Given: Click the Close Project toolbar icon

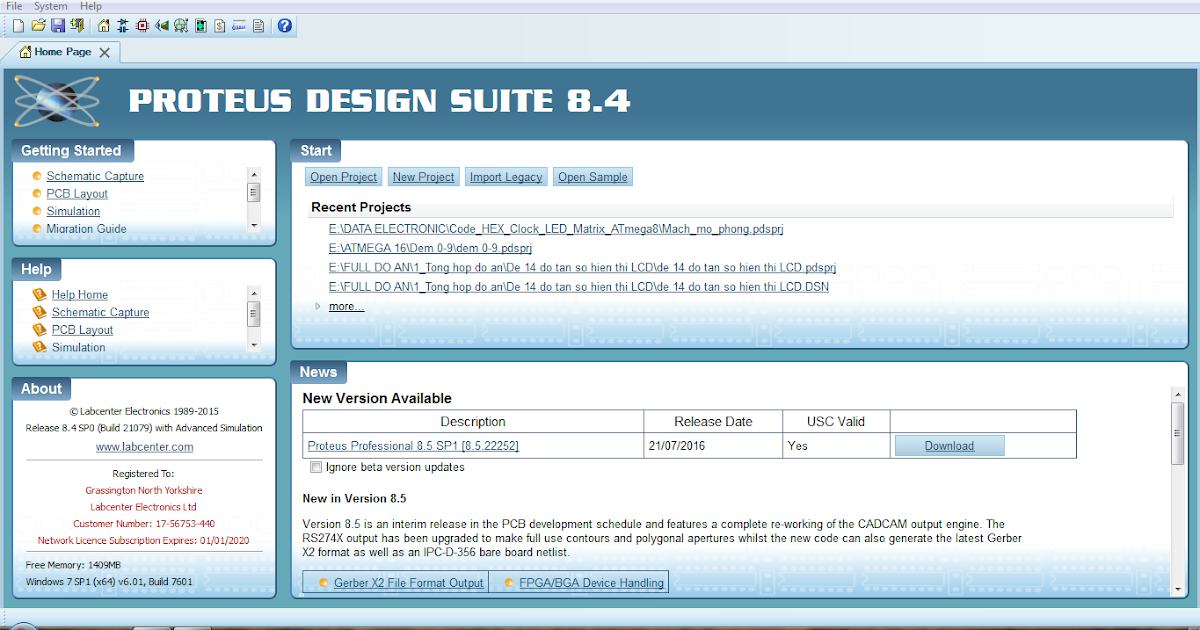Looking at the screenshot, I should 77,26.
